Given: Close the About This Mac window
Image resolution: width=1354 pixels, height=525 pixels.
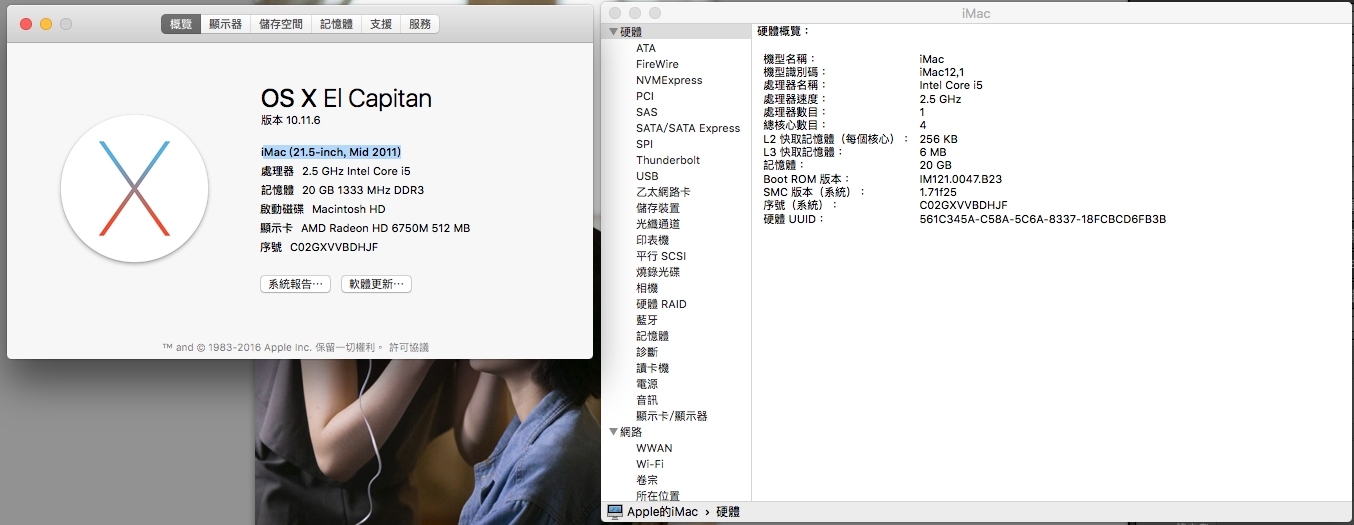Looking at the screenshot, I should coord(26,24).
